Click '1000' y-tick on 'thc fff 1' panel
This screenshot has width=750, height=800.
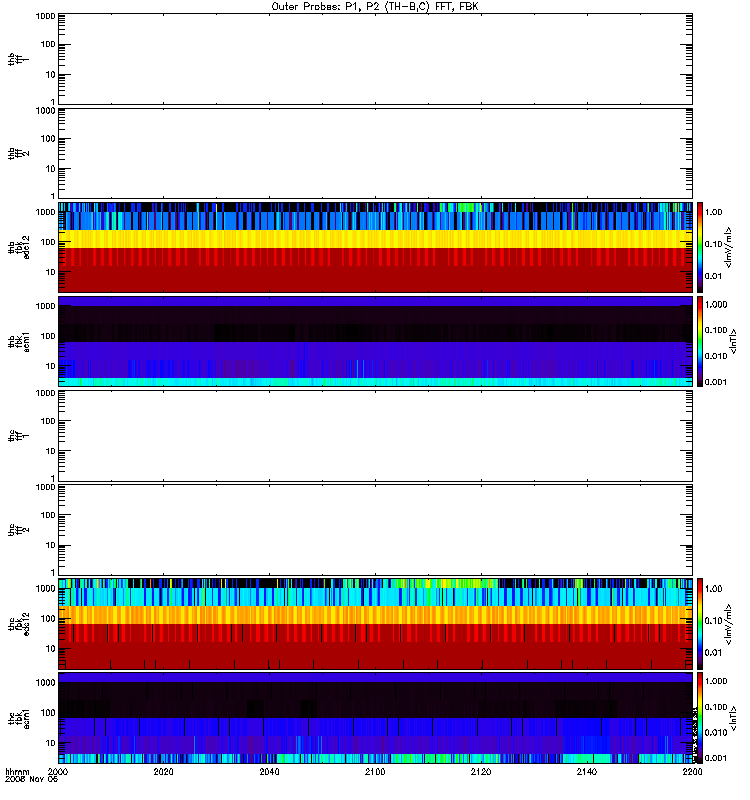[x=45, y=393]
